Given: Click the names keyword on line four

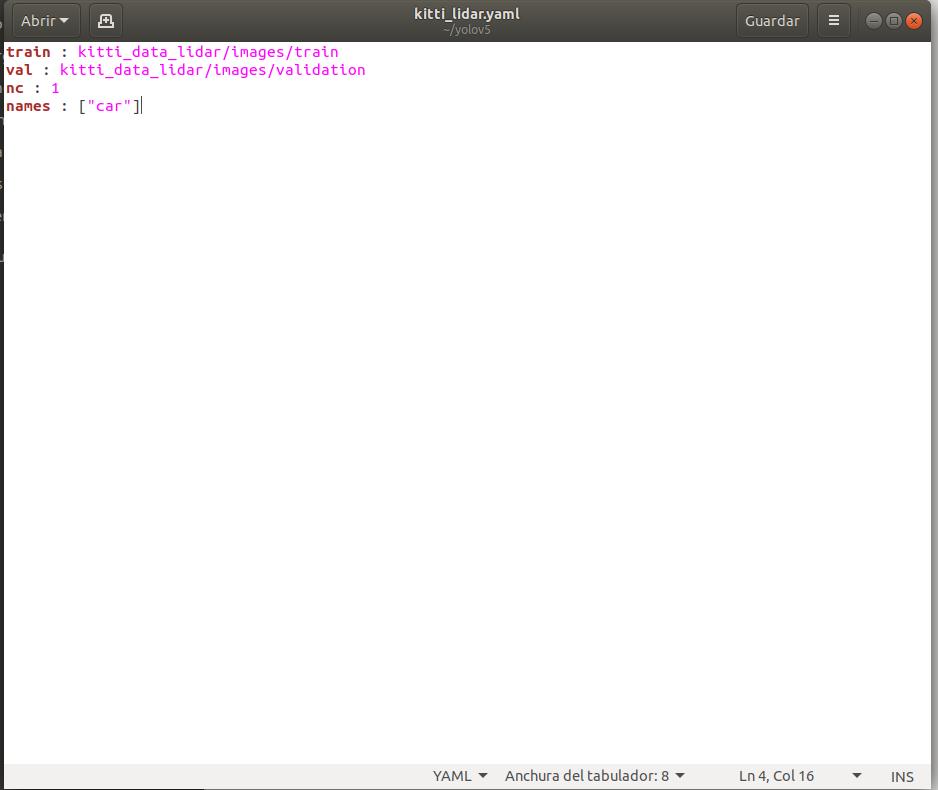Looking at the screenshot, I should tap(28, 106).
